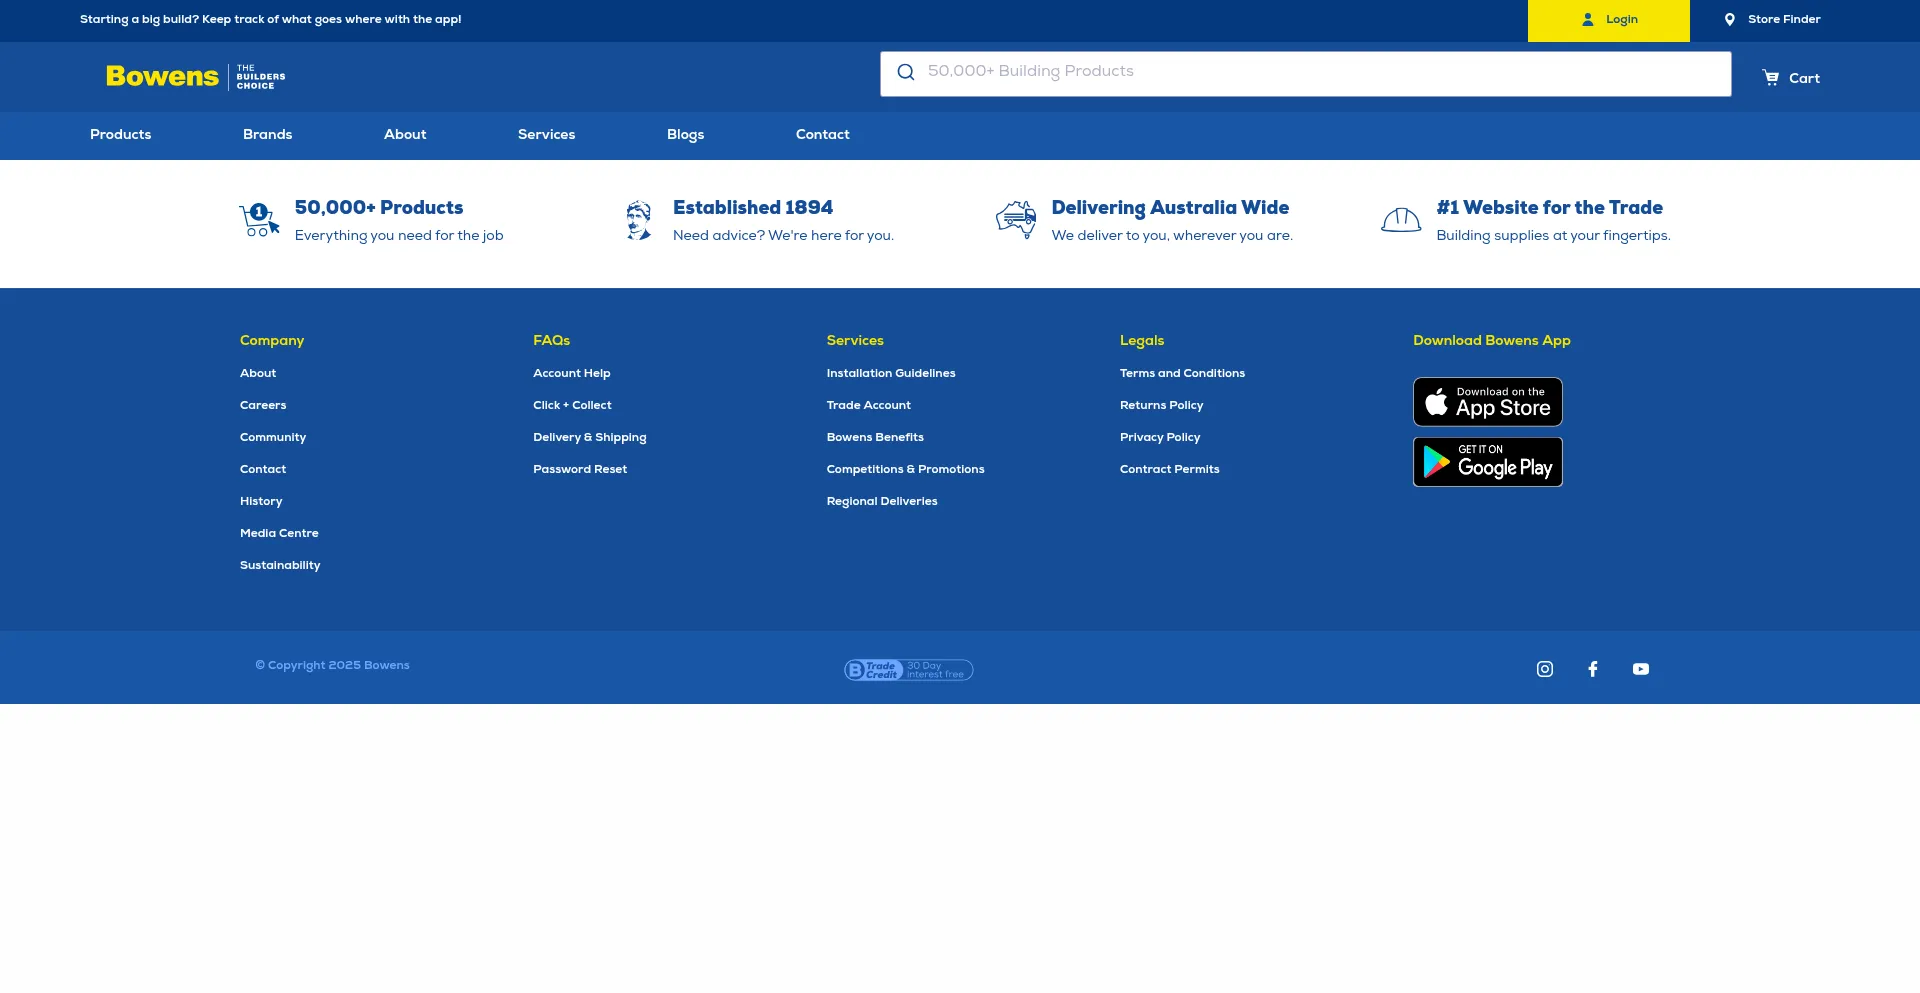Click Get it on Google Play badge
This screenshot has height=993, width=1920.
(x=1487, y=462)
